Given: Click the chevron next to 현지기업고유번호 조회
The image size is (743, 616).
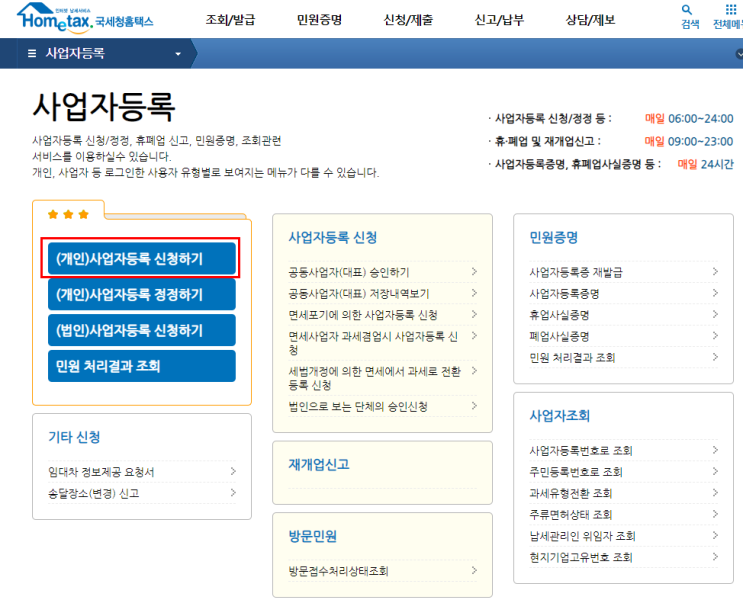Looking at the screenshot, I should coord(715,556).
